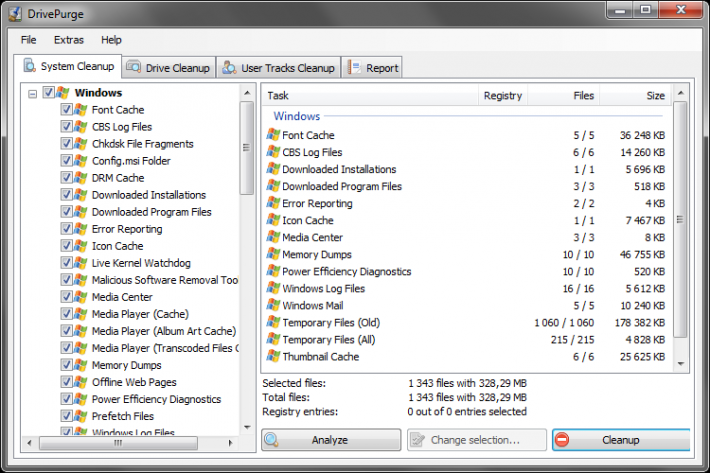Collapse the Windows tree node
Viewport: 710px width, 473px height.
[32, 94]
